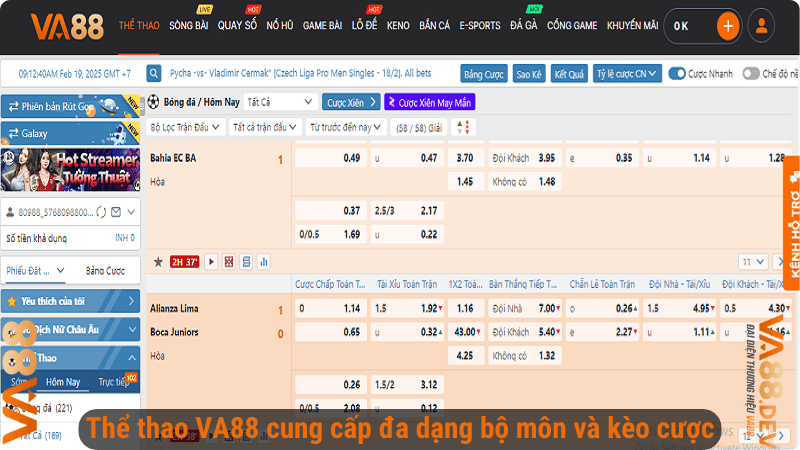Favorite the match with star icon
800x450 pixels.
click(157, 261)
